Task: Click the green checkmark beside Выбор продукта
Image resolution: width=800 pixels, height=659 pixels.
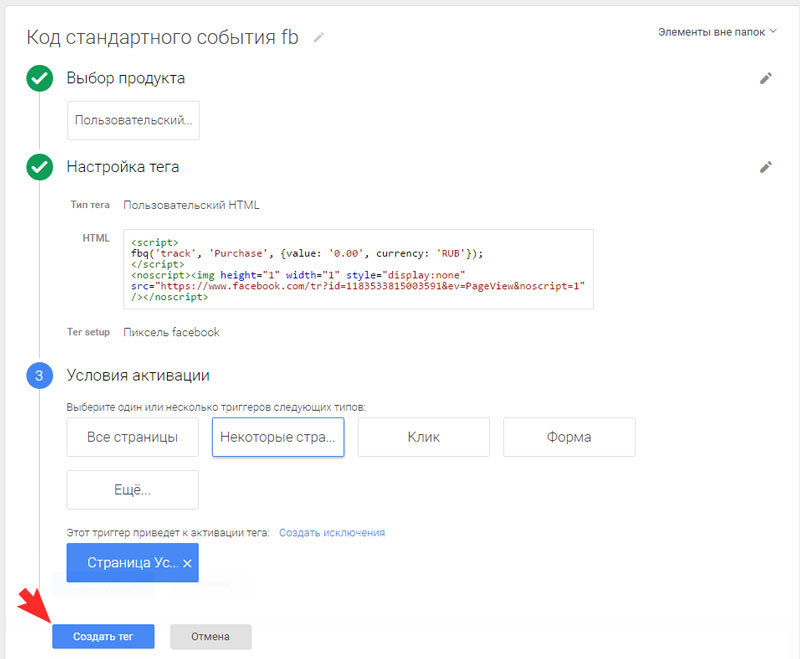Action: point(39,79)
